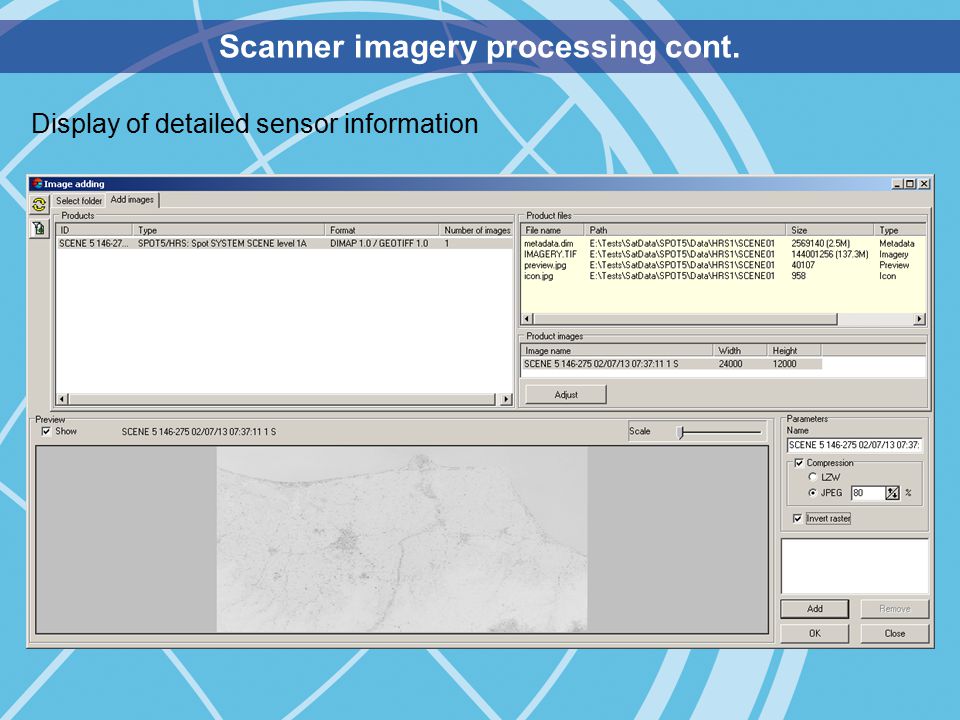This screenshot has width=960, height=720.
Task: Click the percent icon beside JPEG quality field
Action: pyautogui.click(x=893, y=493)
